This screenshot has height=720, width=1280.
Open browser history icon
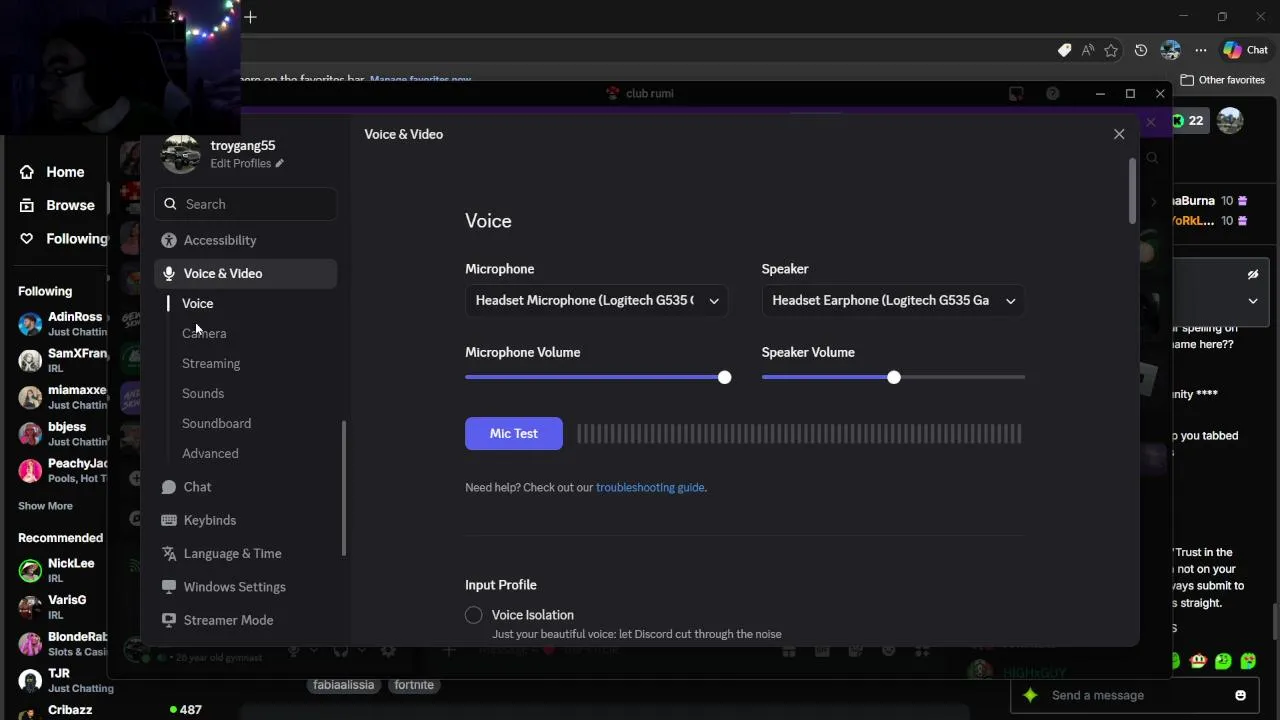point(1141,50)
